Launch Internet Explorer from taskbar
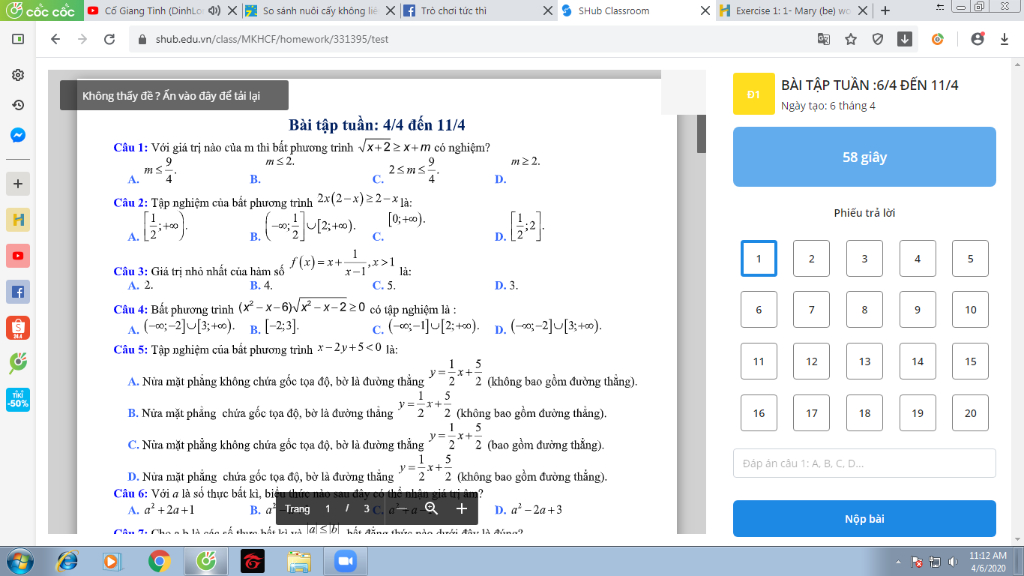This screenshot has height=576, width=1024. [x=67, y=561]
